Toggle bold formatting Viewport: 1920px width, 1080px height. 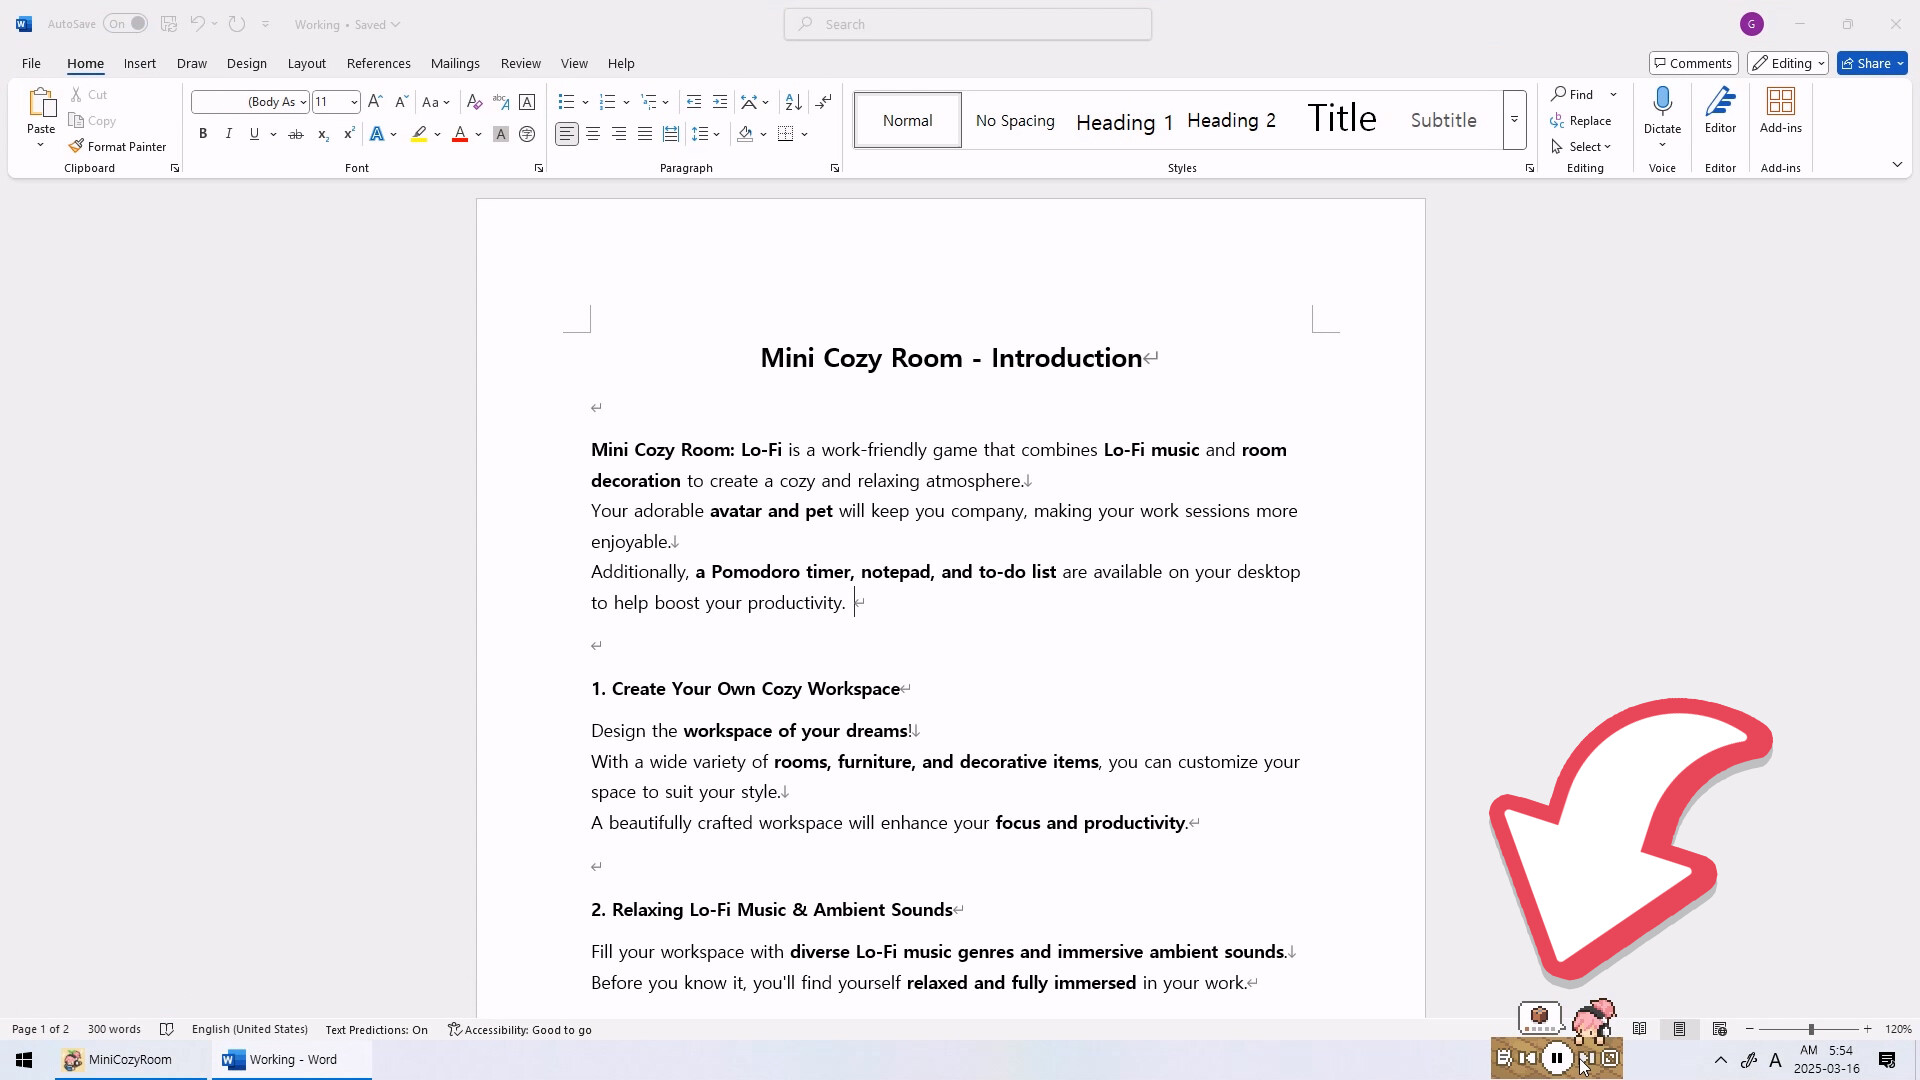(203, 133)
